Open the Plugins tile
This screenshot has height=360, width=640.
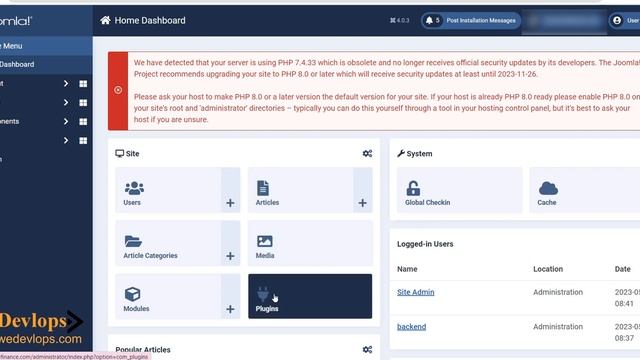click(310, 296)
